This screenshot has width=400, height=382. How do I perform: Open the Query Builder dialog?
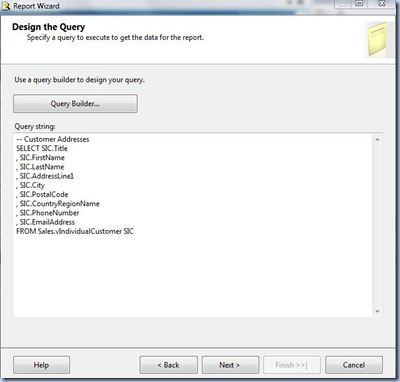click(75, 104)
